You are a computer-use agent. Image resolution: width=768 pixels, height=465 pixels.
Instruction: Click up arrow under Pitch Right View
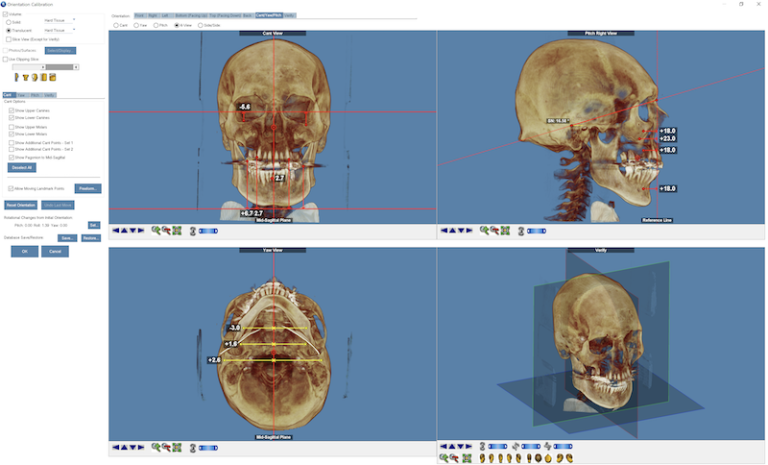[x=451, y=230]
